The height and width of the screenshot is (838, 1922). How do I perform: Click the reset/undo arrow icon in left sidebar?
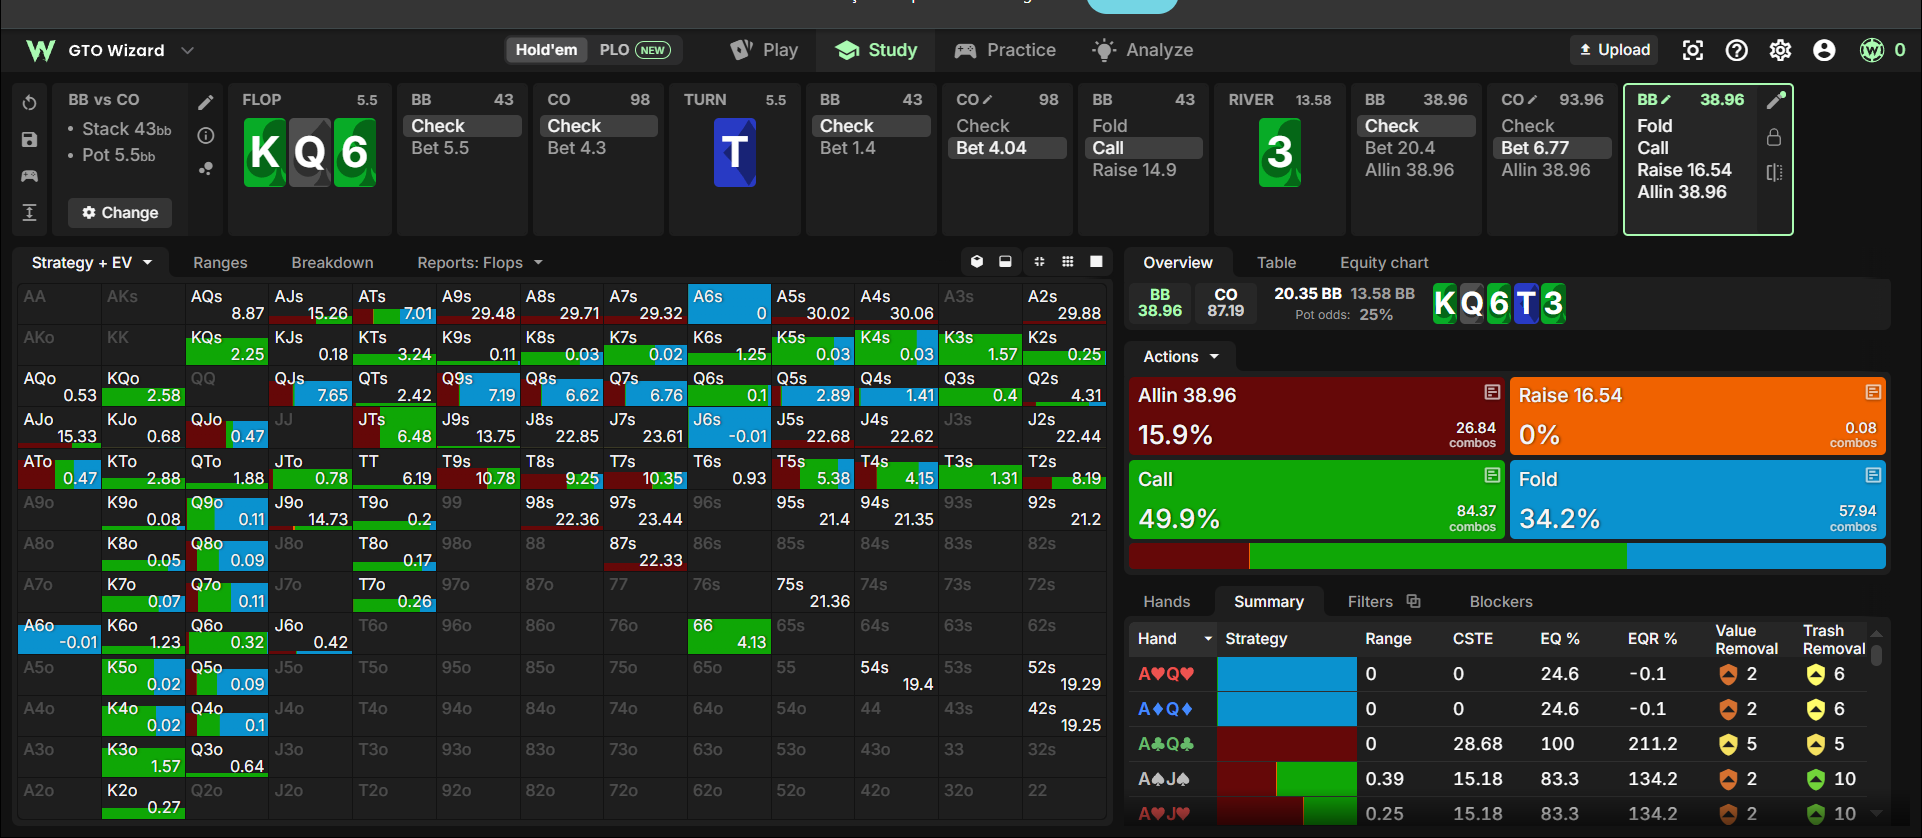pyautogui.click(x=29, y=103)
